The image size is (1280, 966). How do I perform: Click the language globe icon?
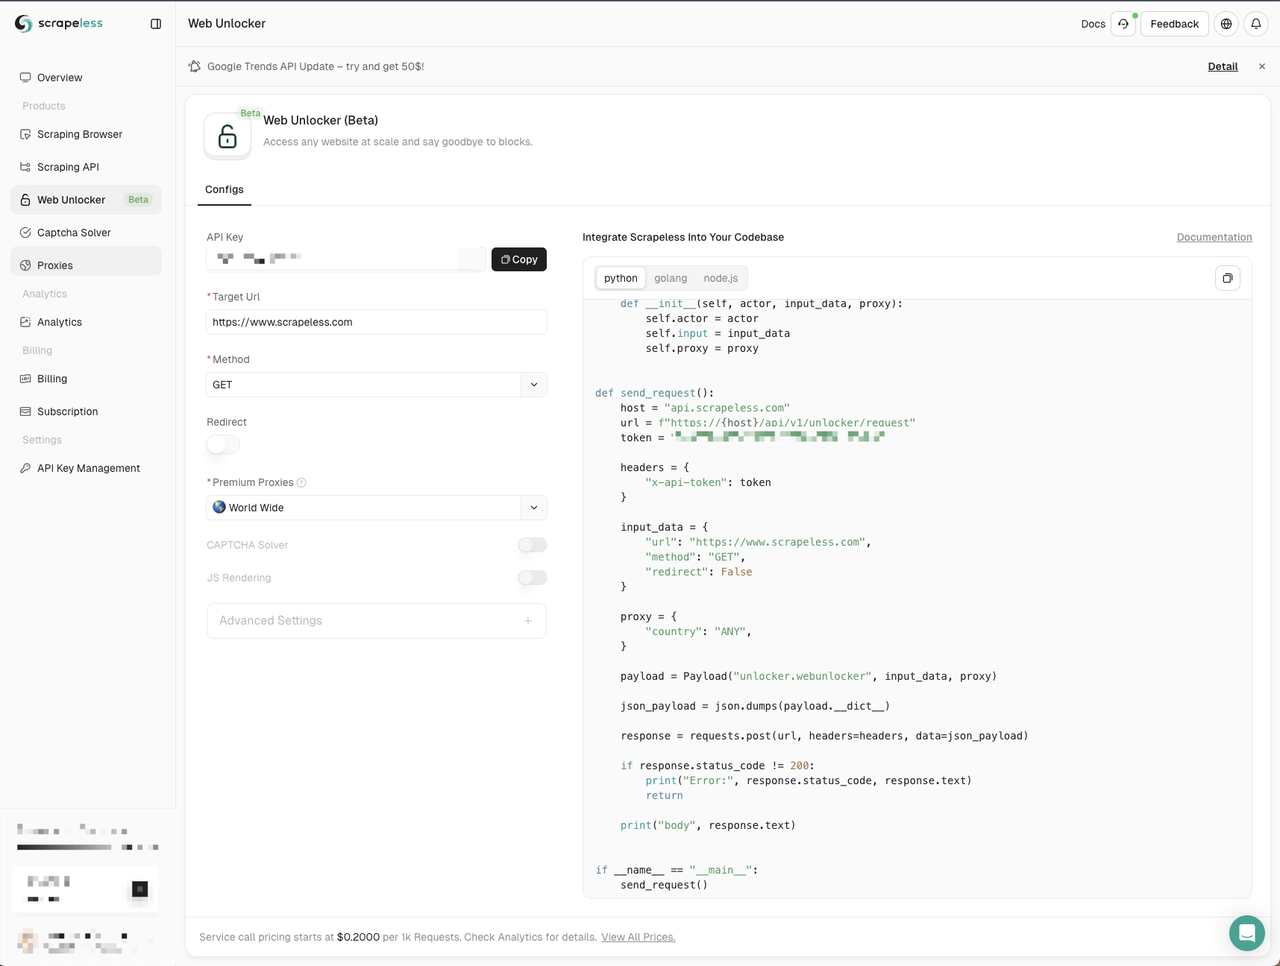coord(1226,24)
